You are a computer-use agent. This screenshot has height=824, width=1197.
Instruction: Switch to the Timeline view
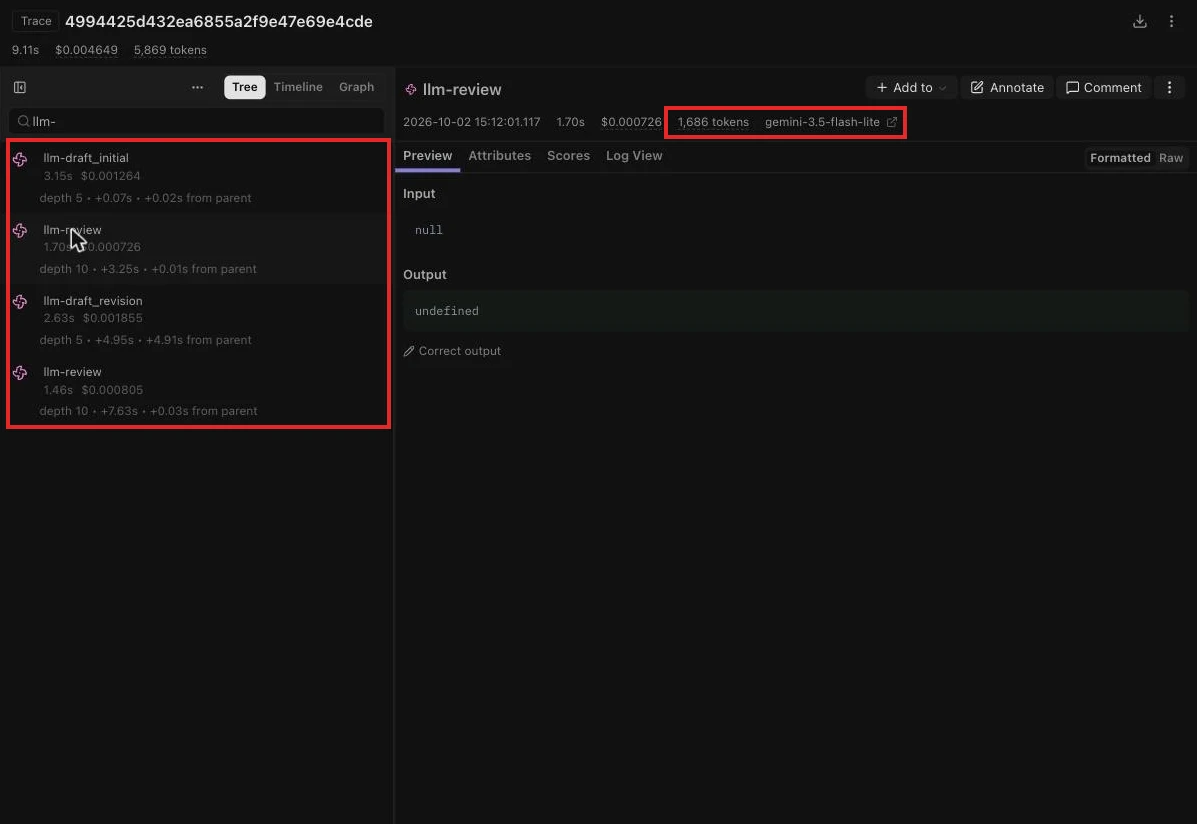tap(298, 87)
